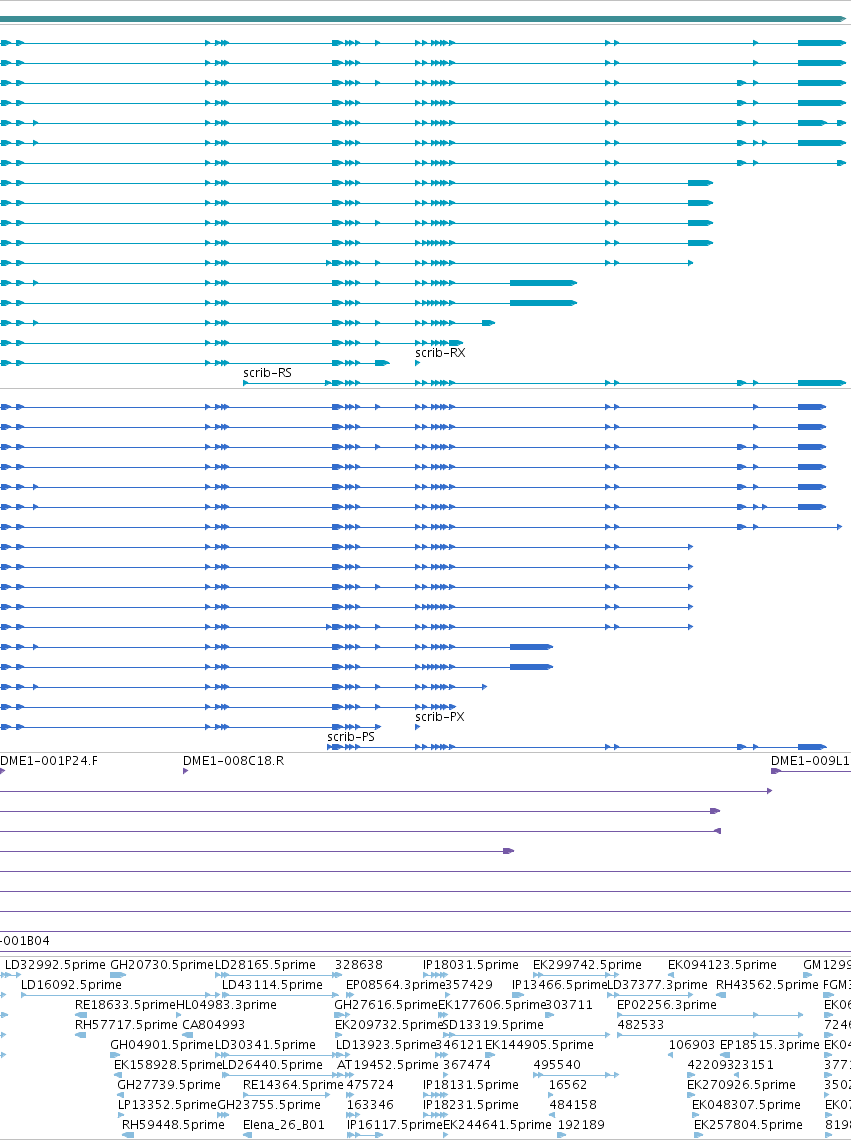Screen dimensions: 851x1140
Task: Select EST label 495540
Action: tap(557, 1064)
